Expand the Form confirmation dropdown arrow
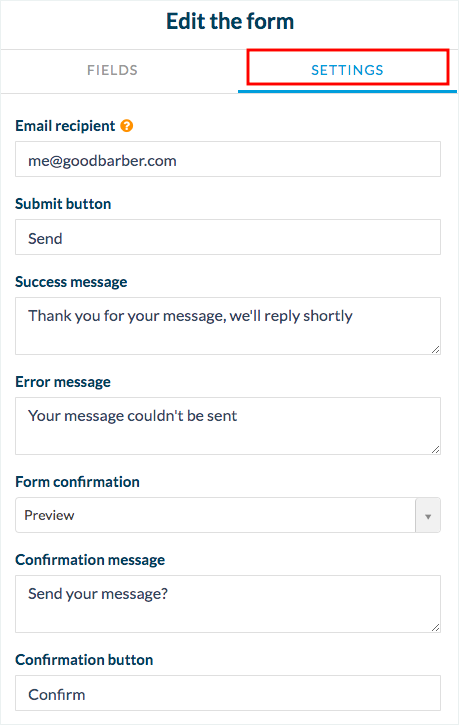 [428, 515]
